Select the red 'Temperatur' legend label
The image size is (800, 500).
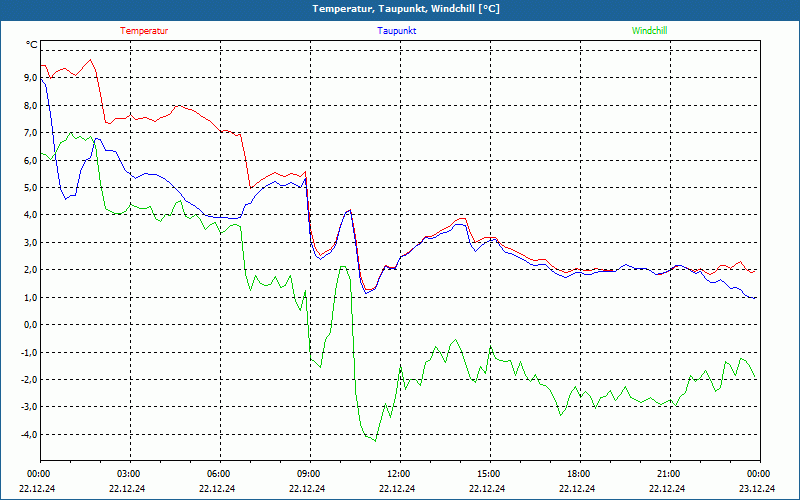[x=144, y=31]
